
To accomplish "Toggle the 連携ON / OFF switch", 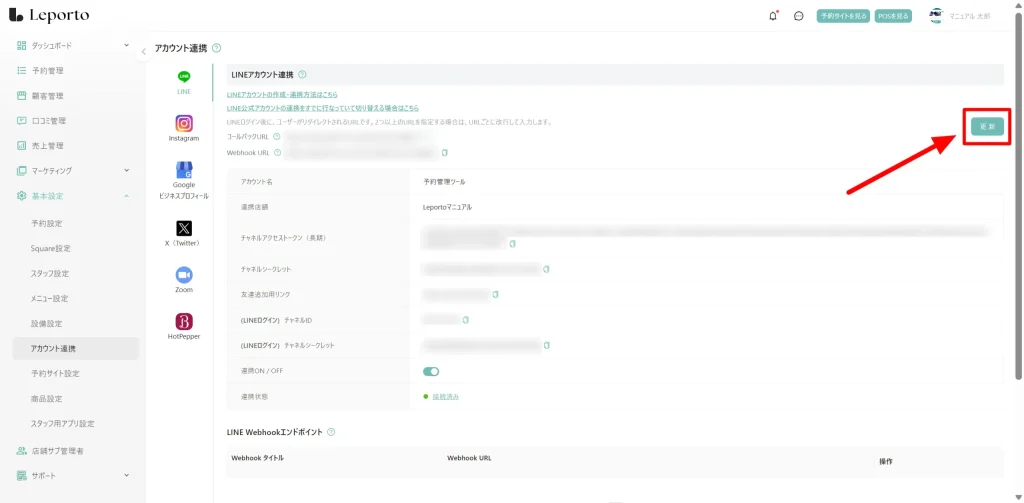I will click(x=431, y=371).
